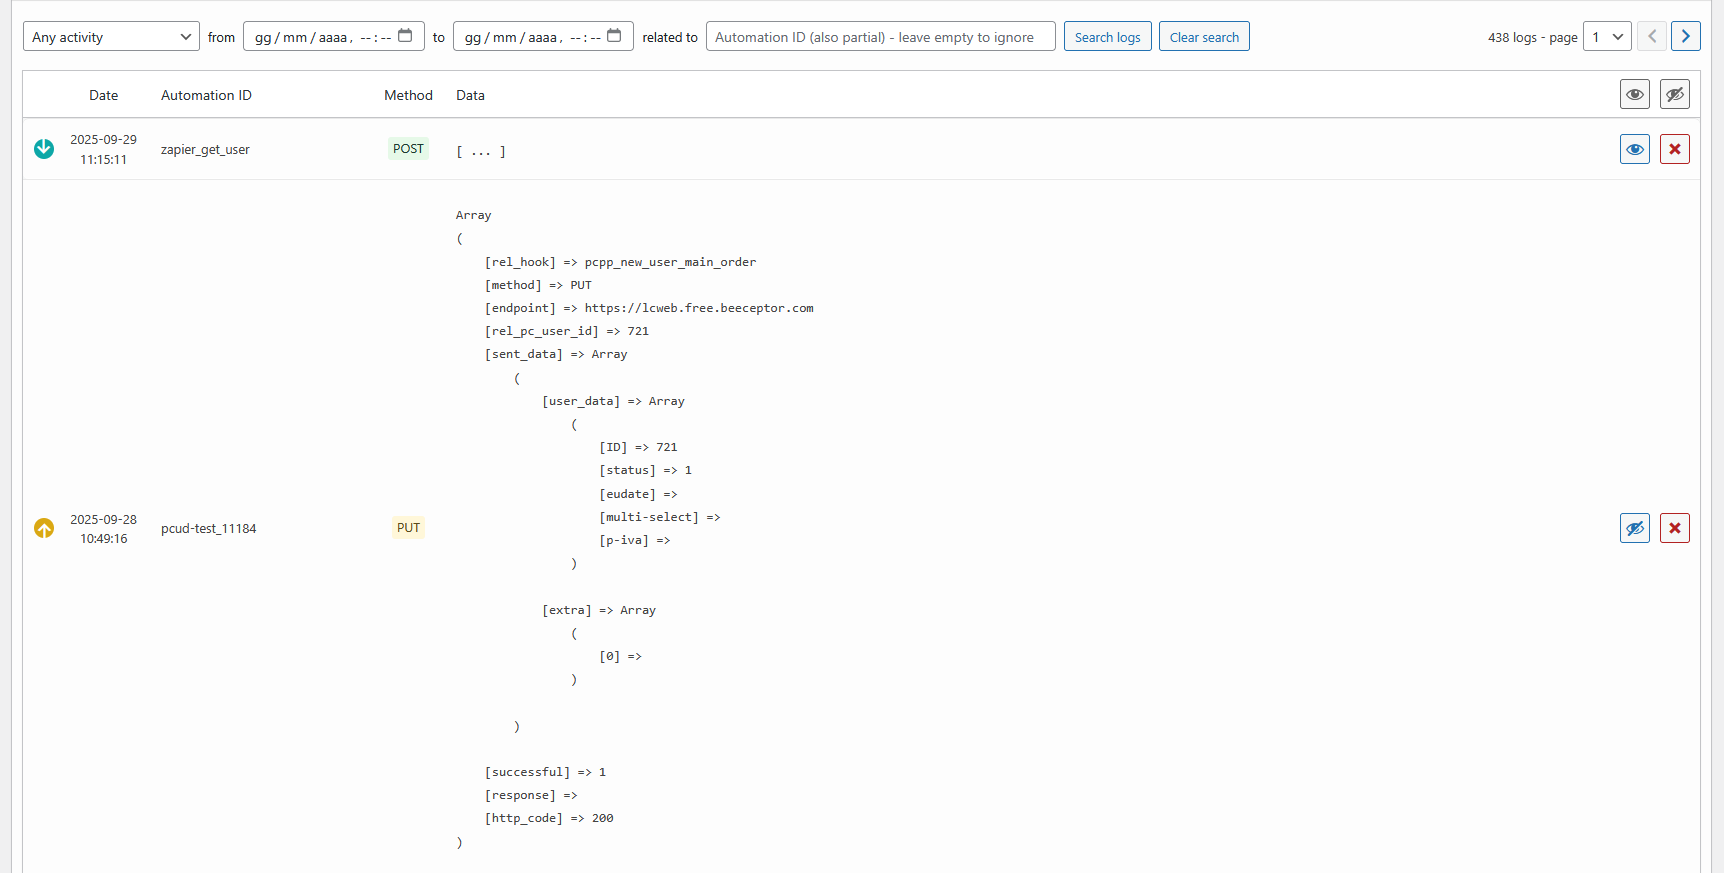Click the teal incoming arrow icon for zapier_get_user
Screen dimensions: 1724x873
[44, 149]
